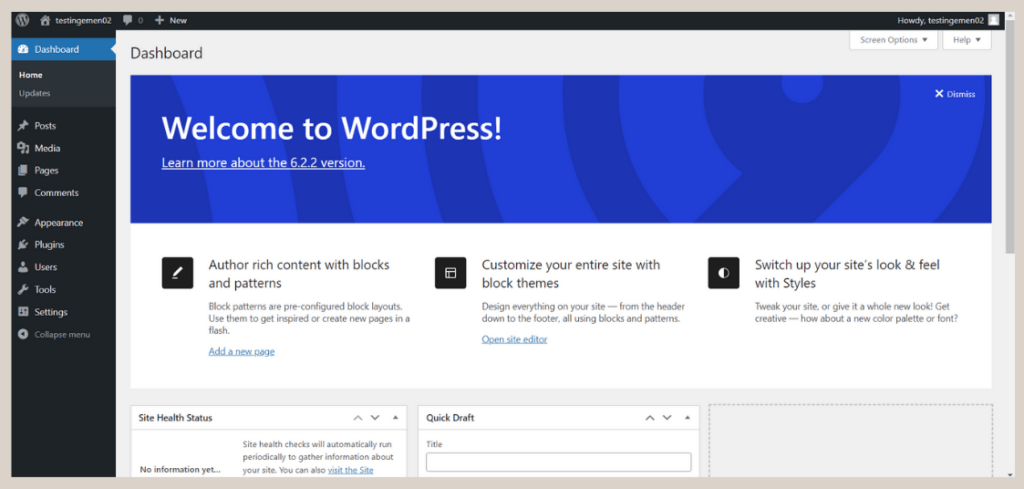
Task: Go to Updates submenu under Dashboard
Action: [x=34, y=93]
